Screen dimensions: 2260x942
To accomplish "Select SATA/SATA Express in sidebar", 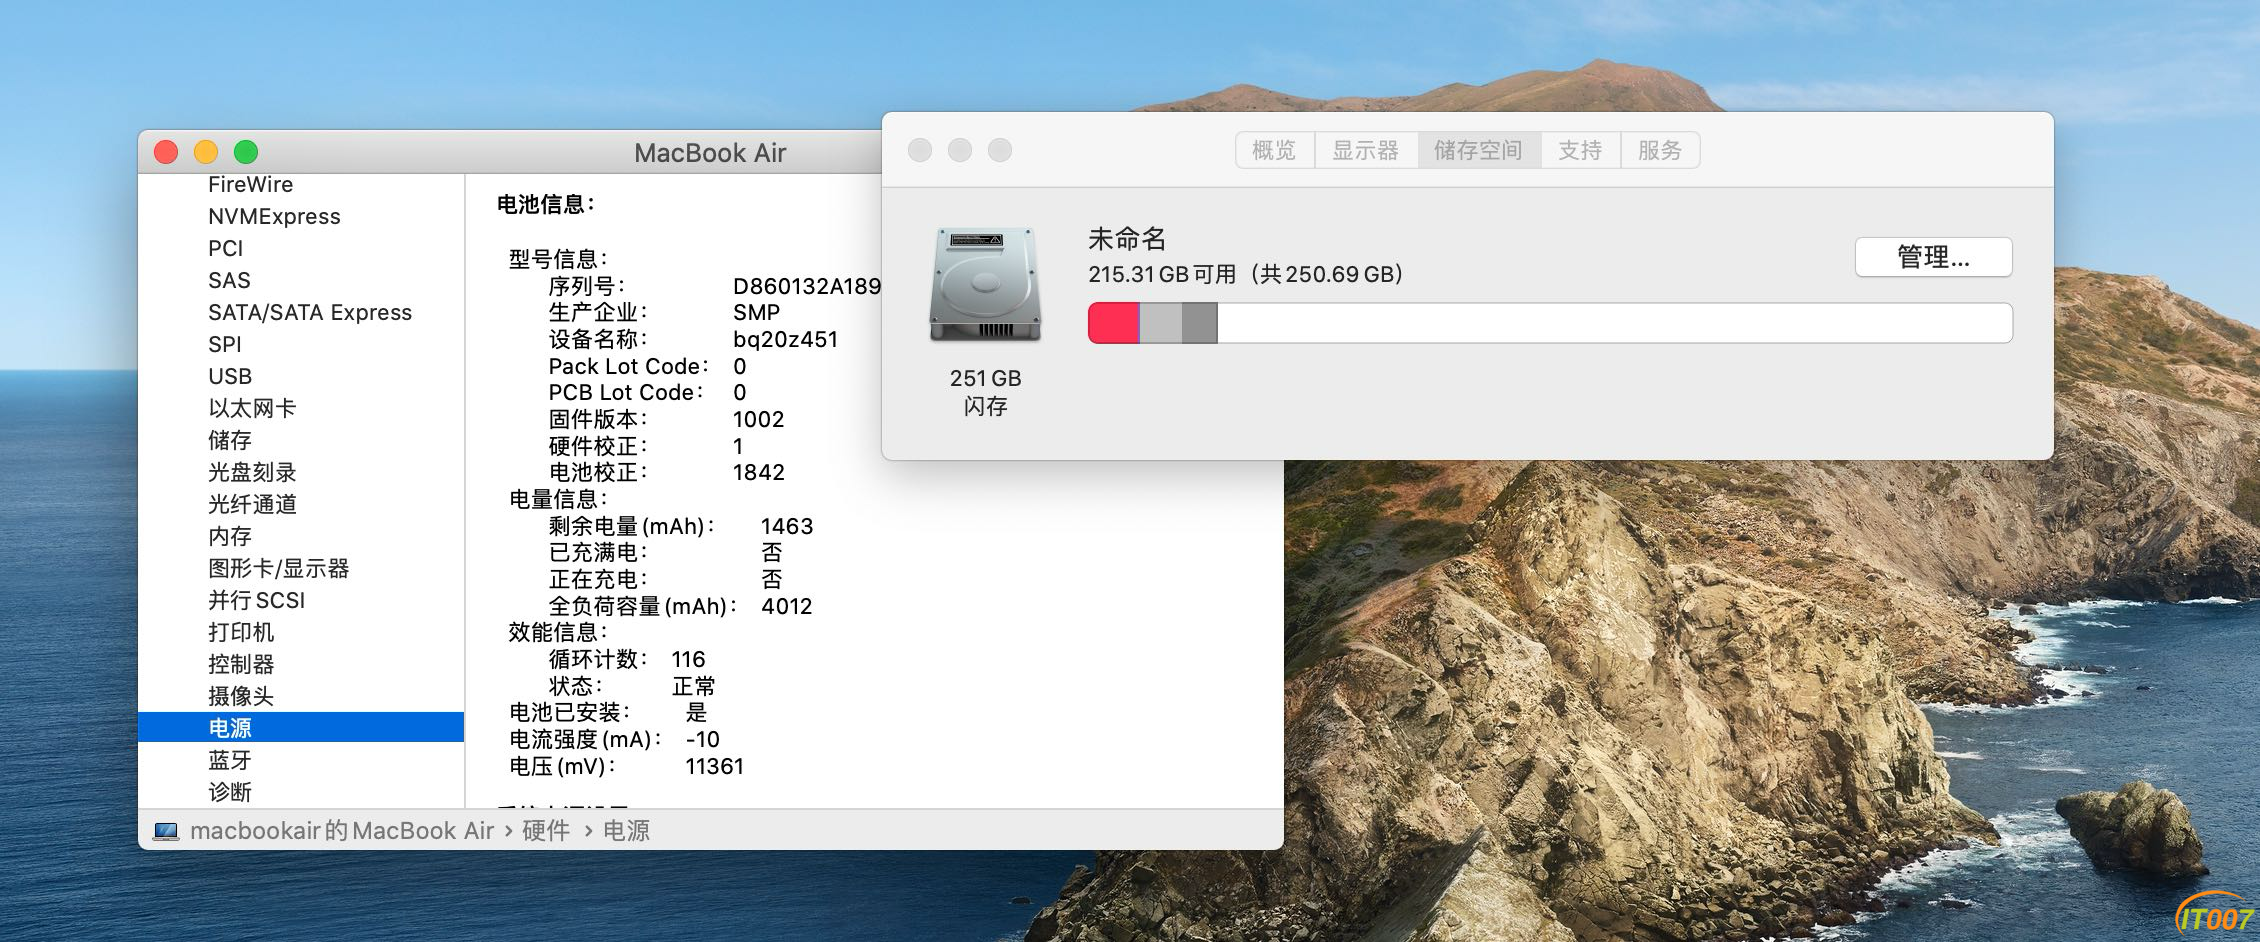I will pos(310,313).
